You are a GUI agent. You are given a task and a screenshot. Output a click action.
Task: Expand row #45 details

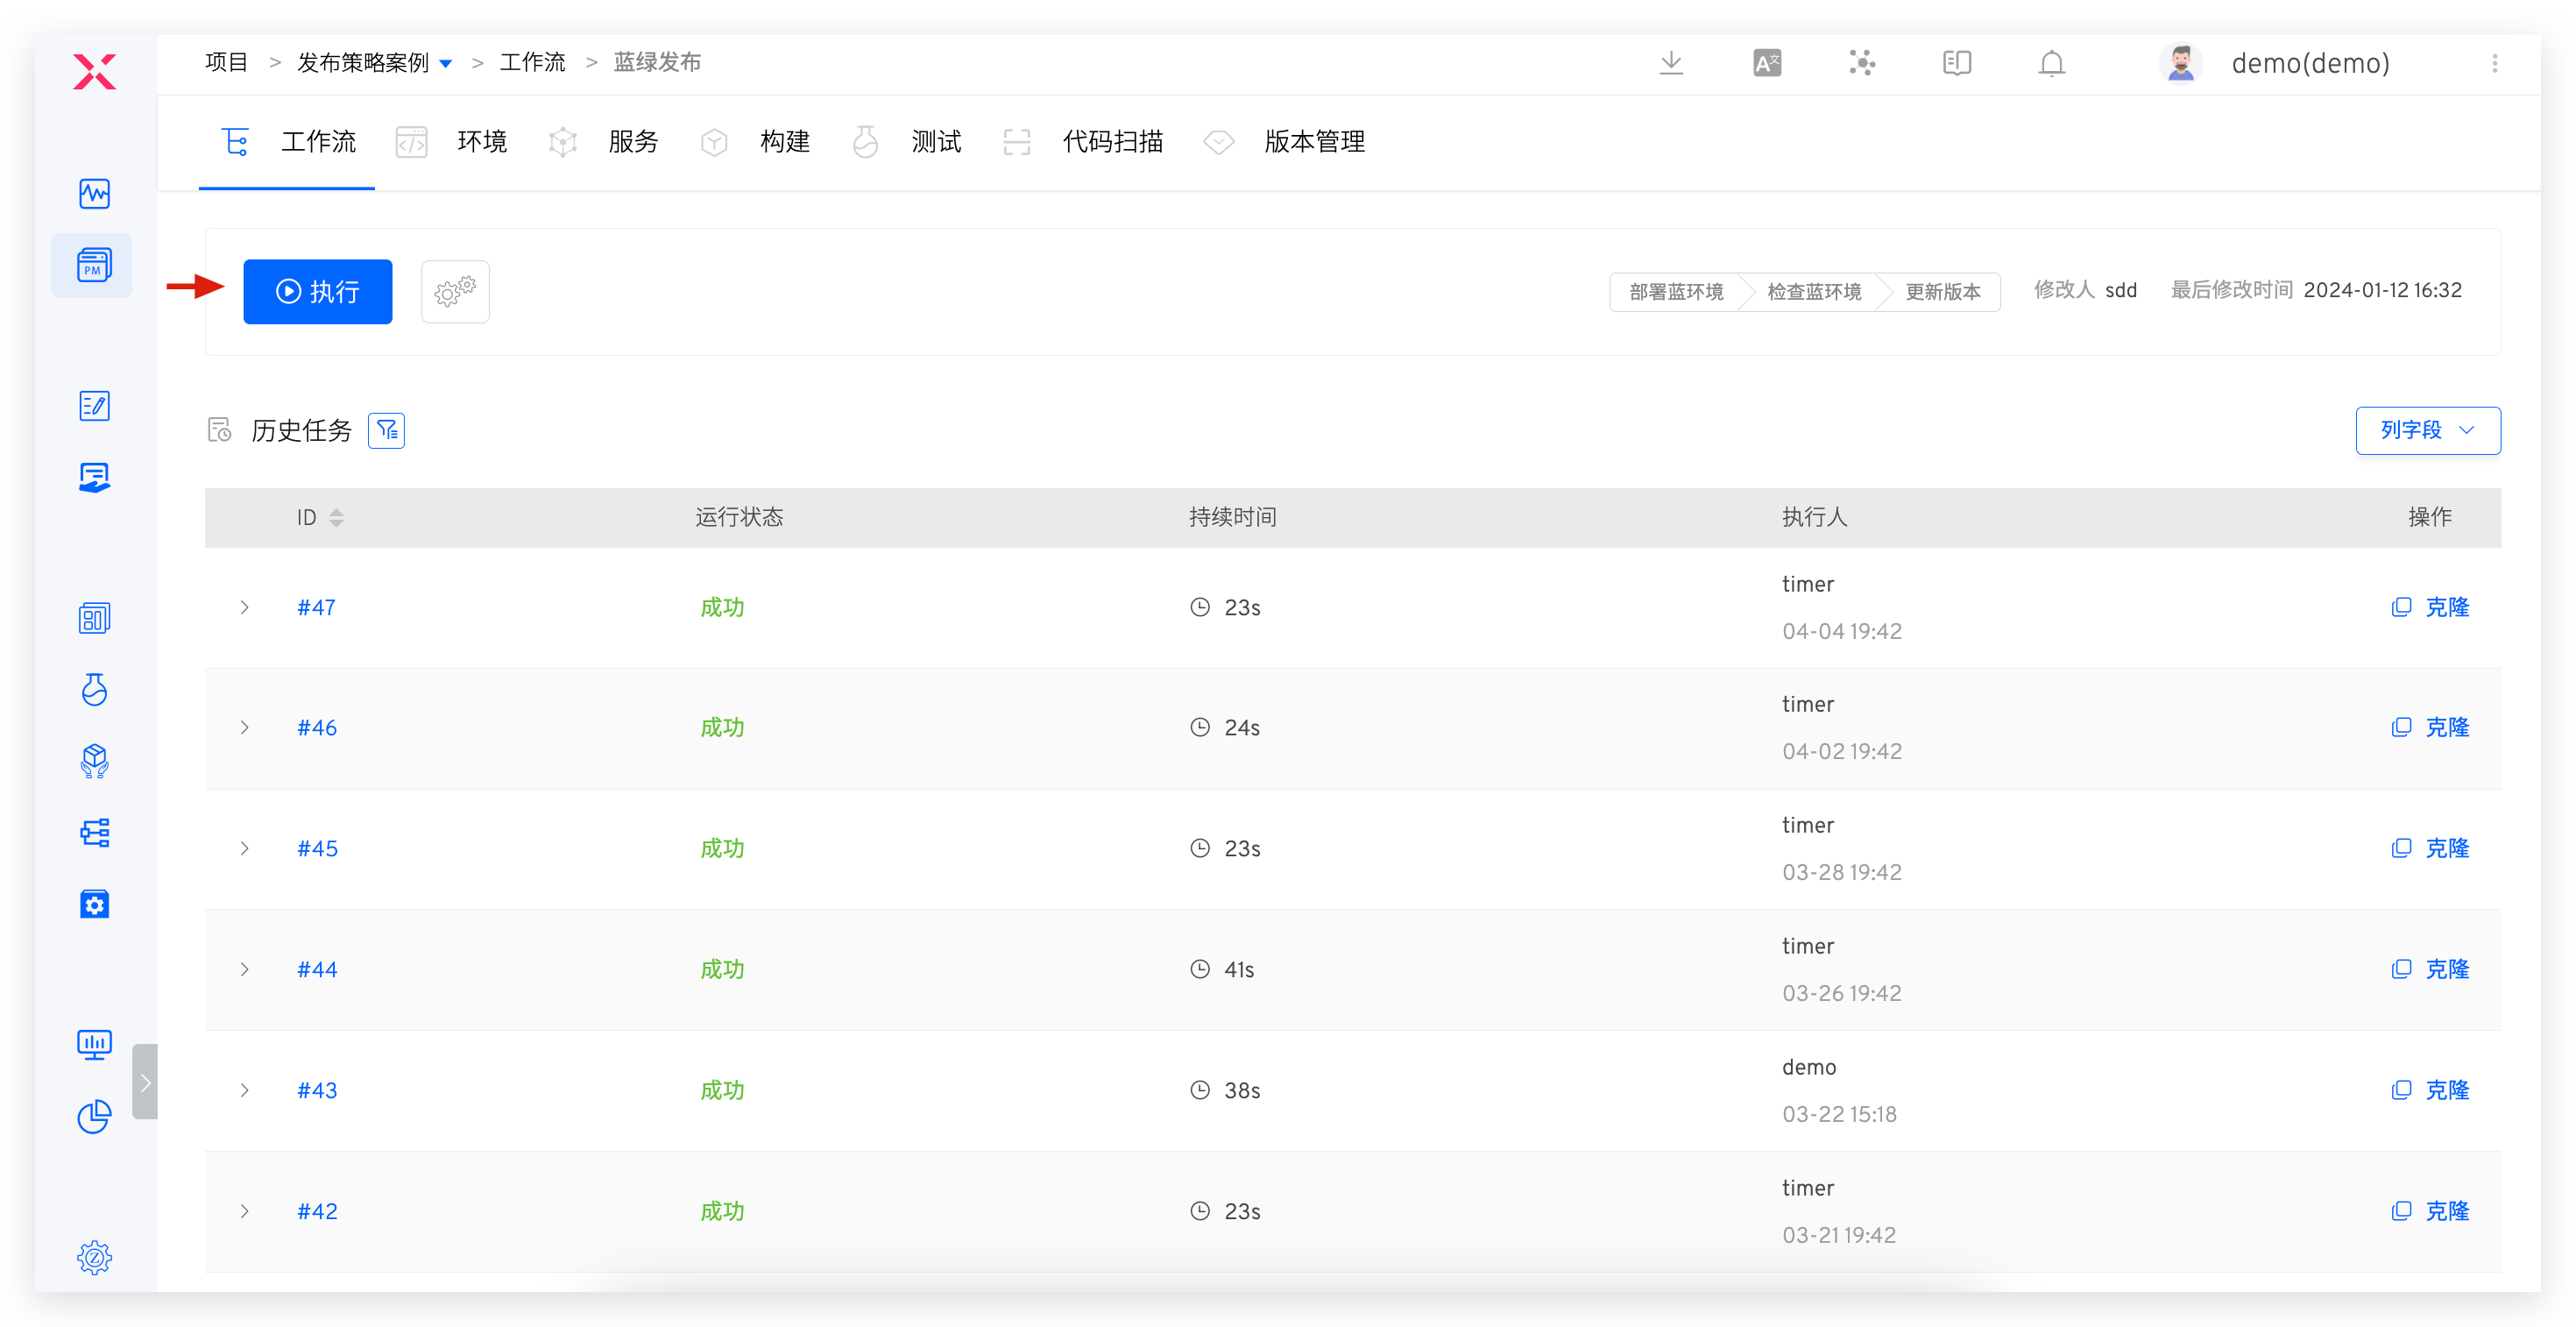(x=244, y=848)
